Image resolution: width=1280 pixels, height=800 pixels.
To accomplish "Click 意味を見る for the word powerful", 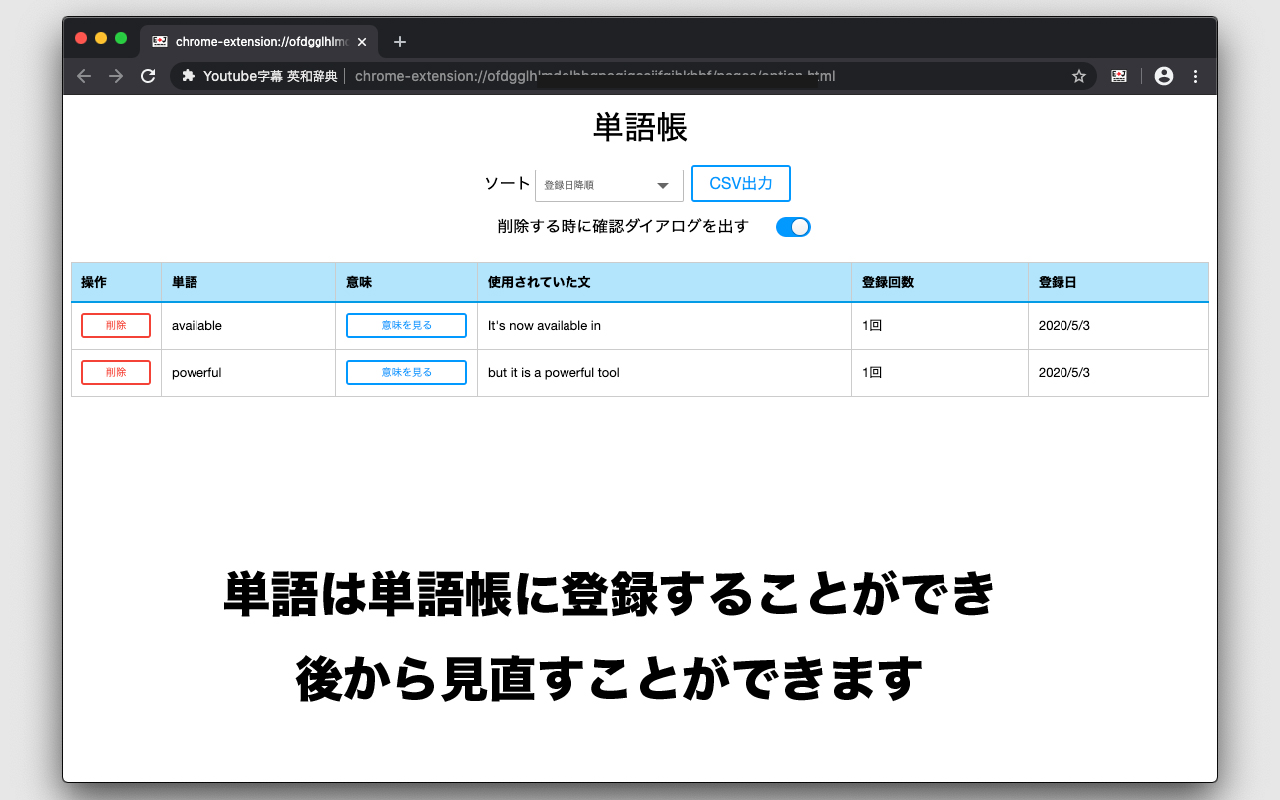I will pos(406,372).
